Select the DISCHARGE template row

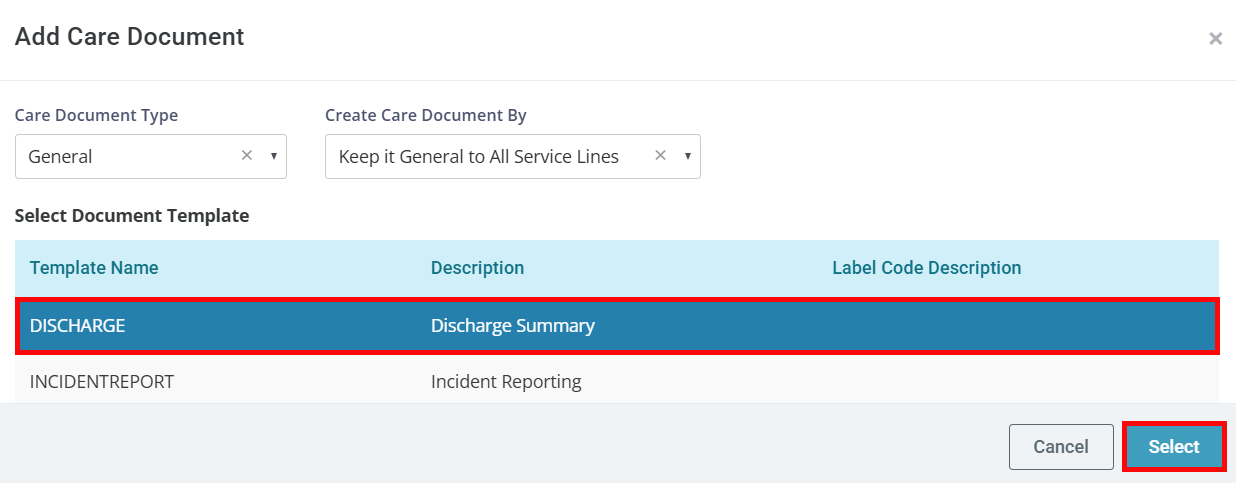pos(617,325)
